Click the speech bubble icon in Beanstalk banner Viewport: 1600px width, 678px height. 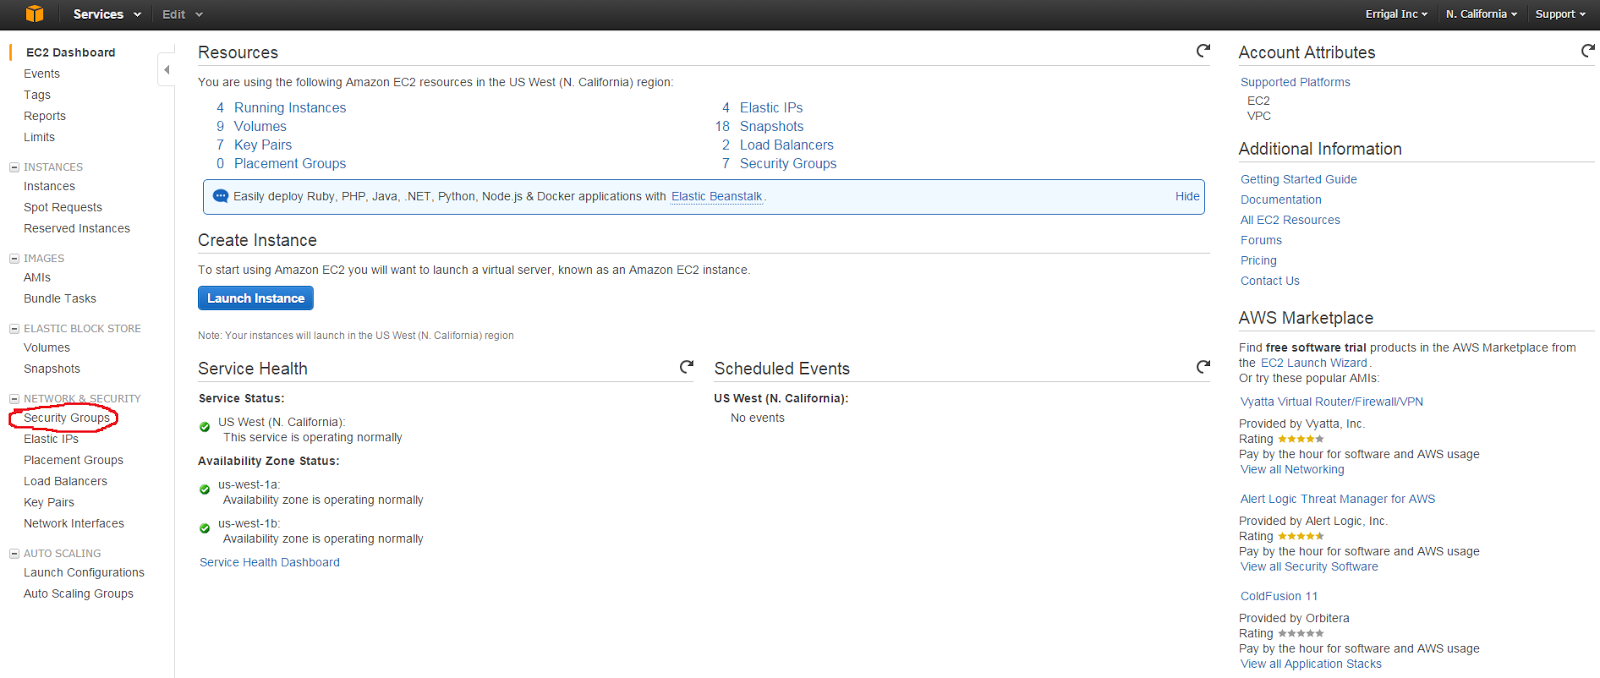point(221,196)
